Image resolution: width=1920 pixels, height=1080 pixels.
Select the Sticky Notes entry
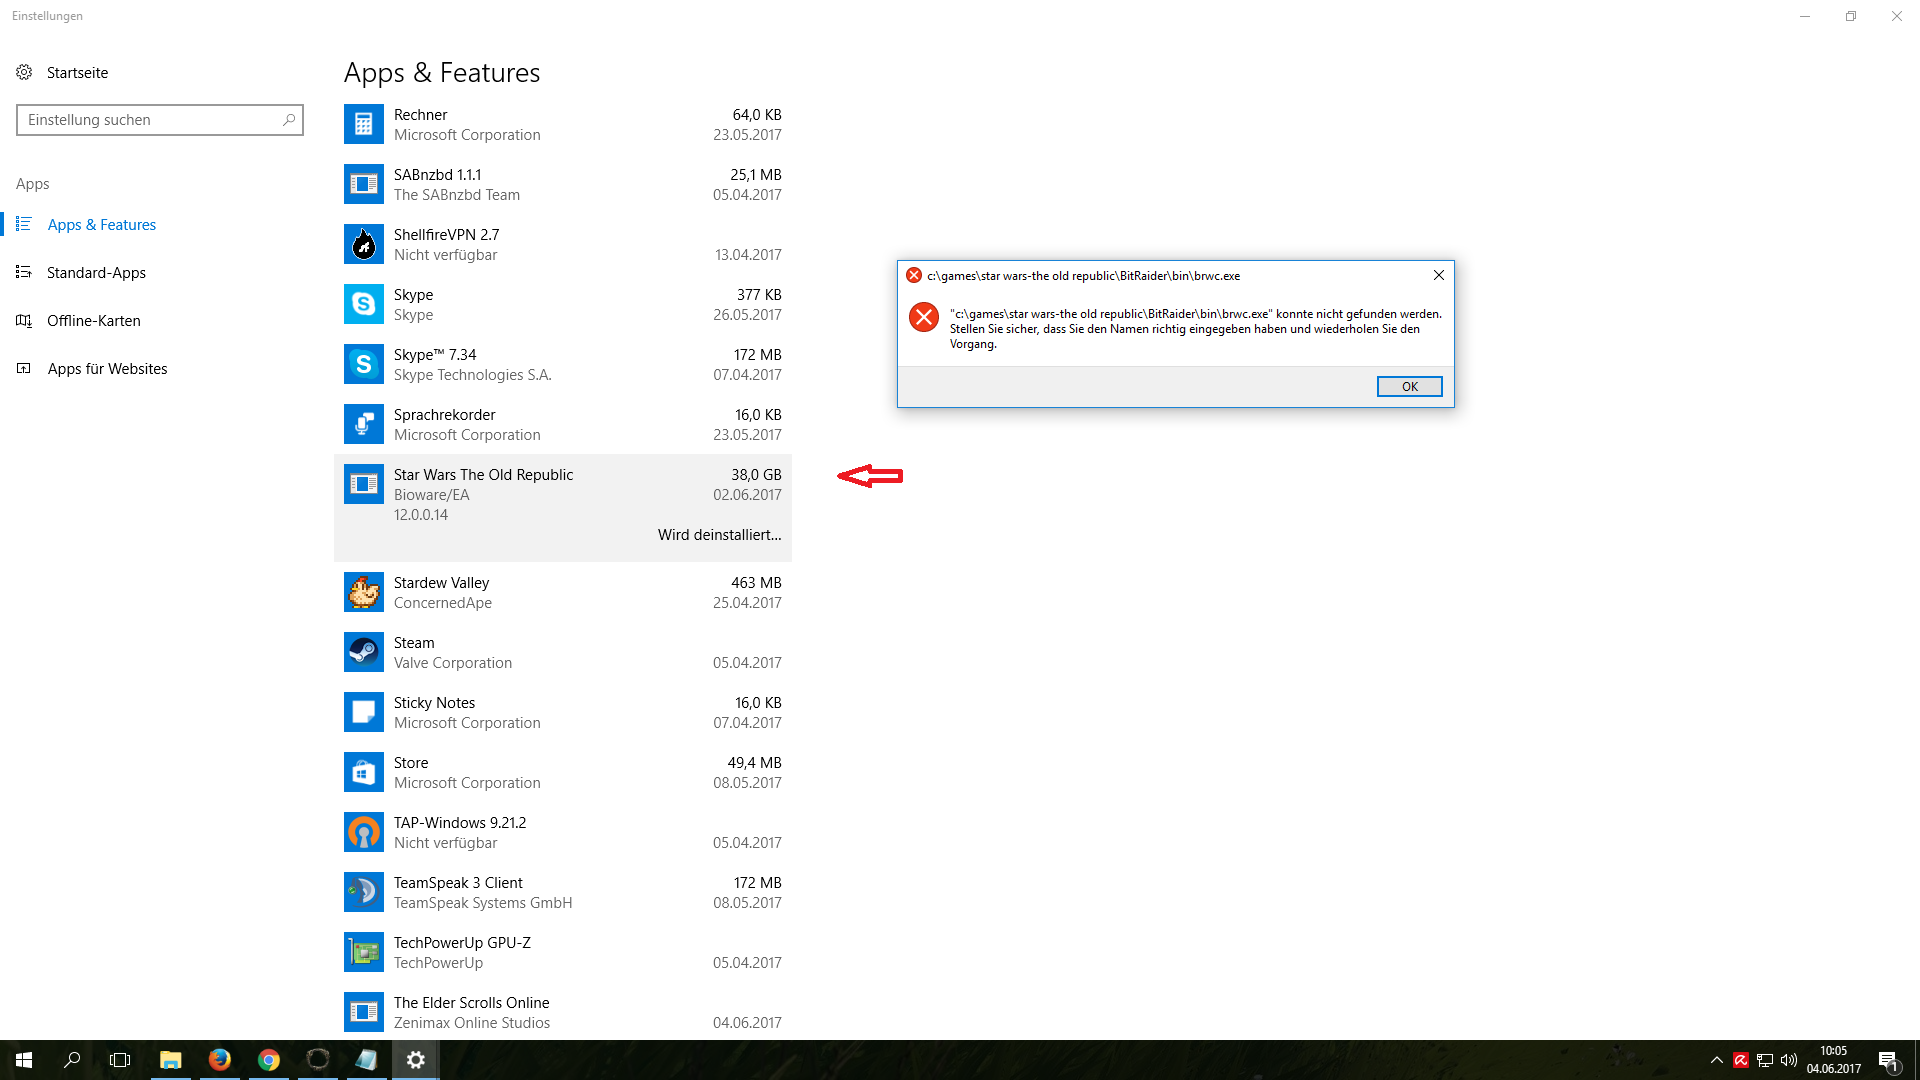coord(563,712)
